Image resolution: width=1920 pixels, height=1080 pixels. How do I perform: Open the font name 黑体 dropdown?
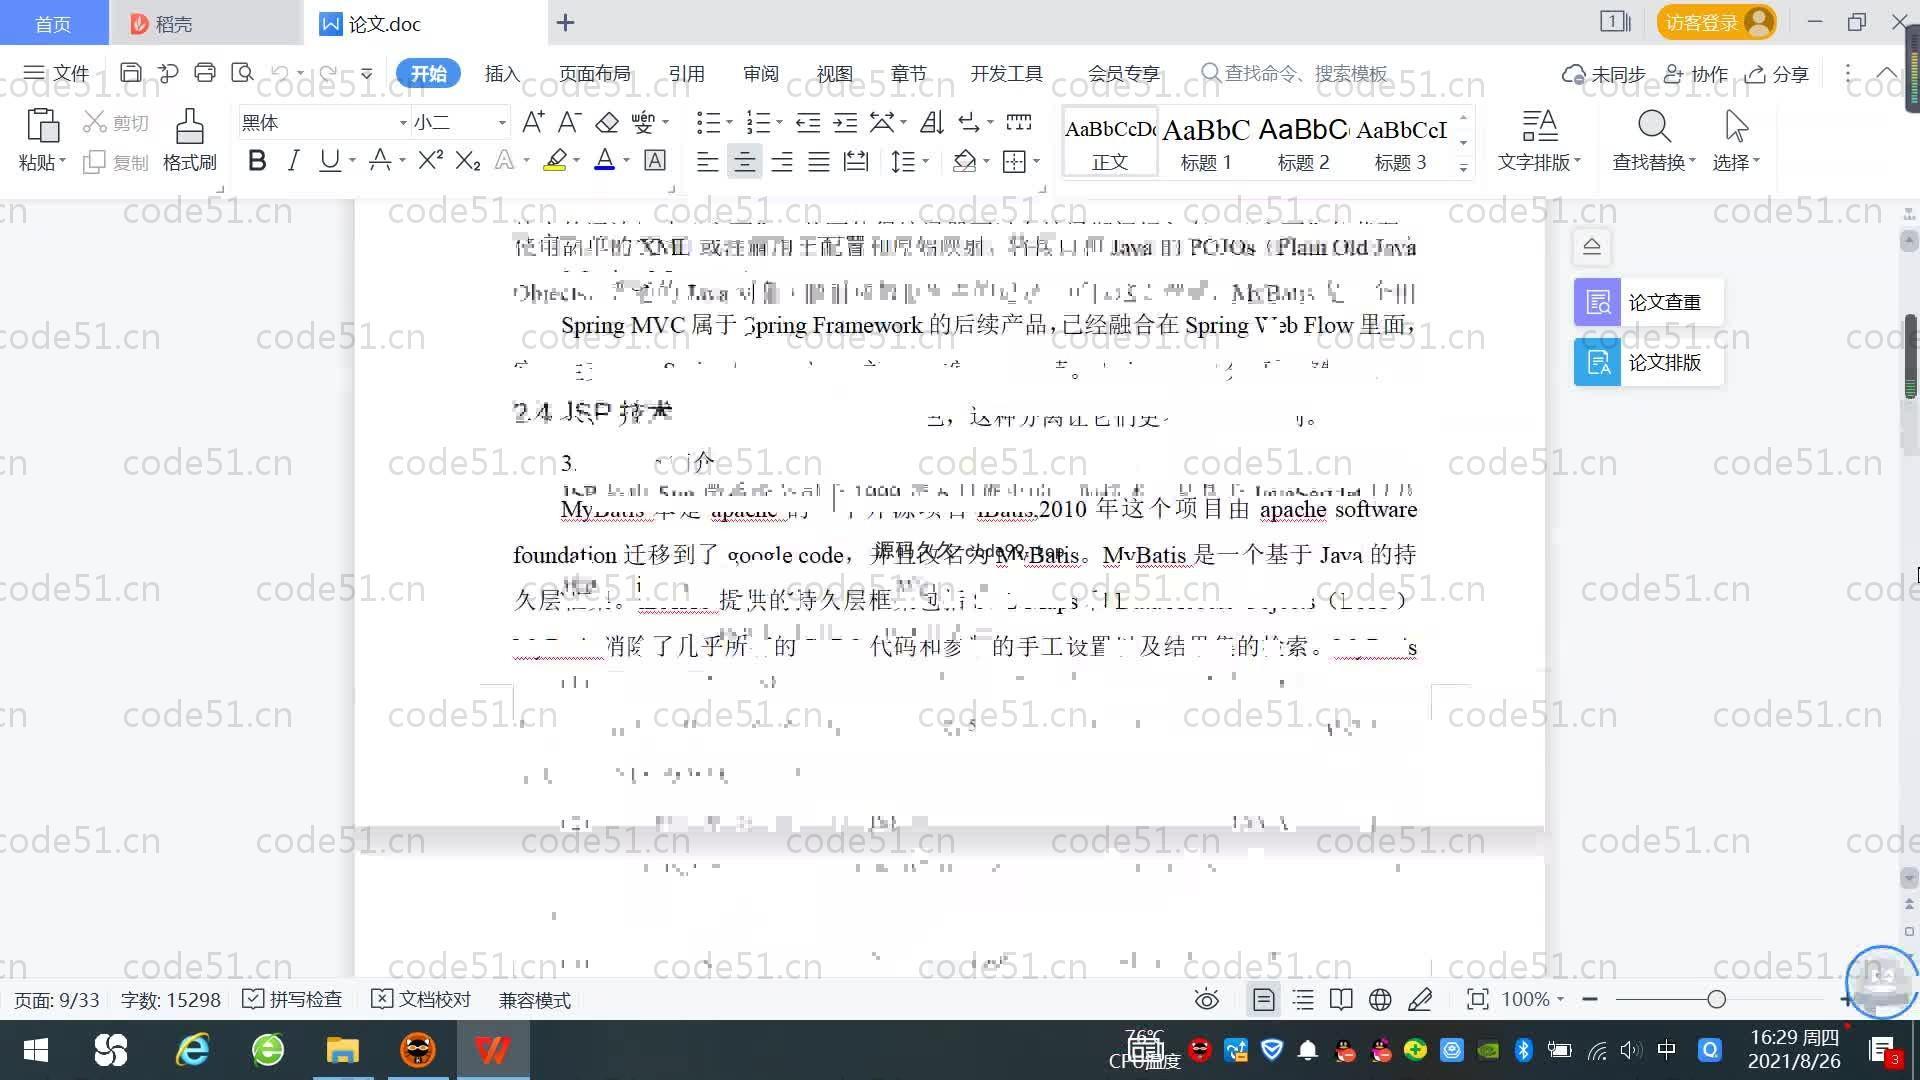click(403, 123)
